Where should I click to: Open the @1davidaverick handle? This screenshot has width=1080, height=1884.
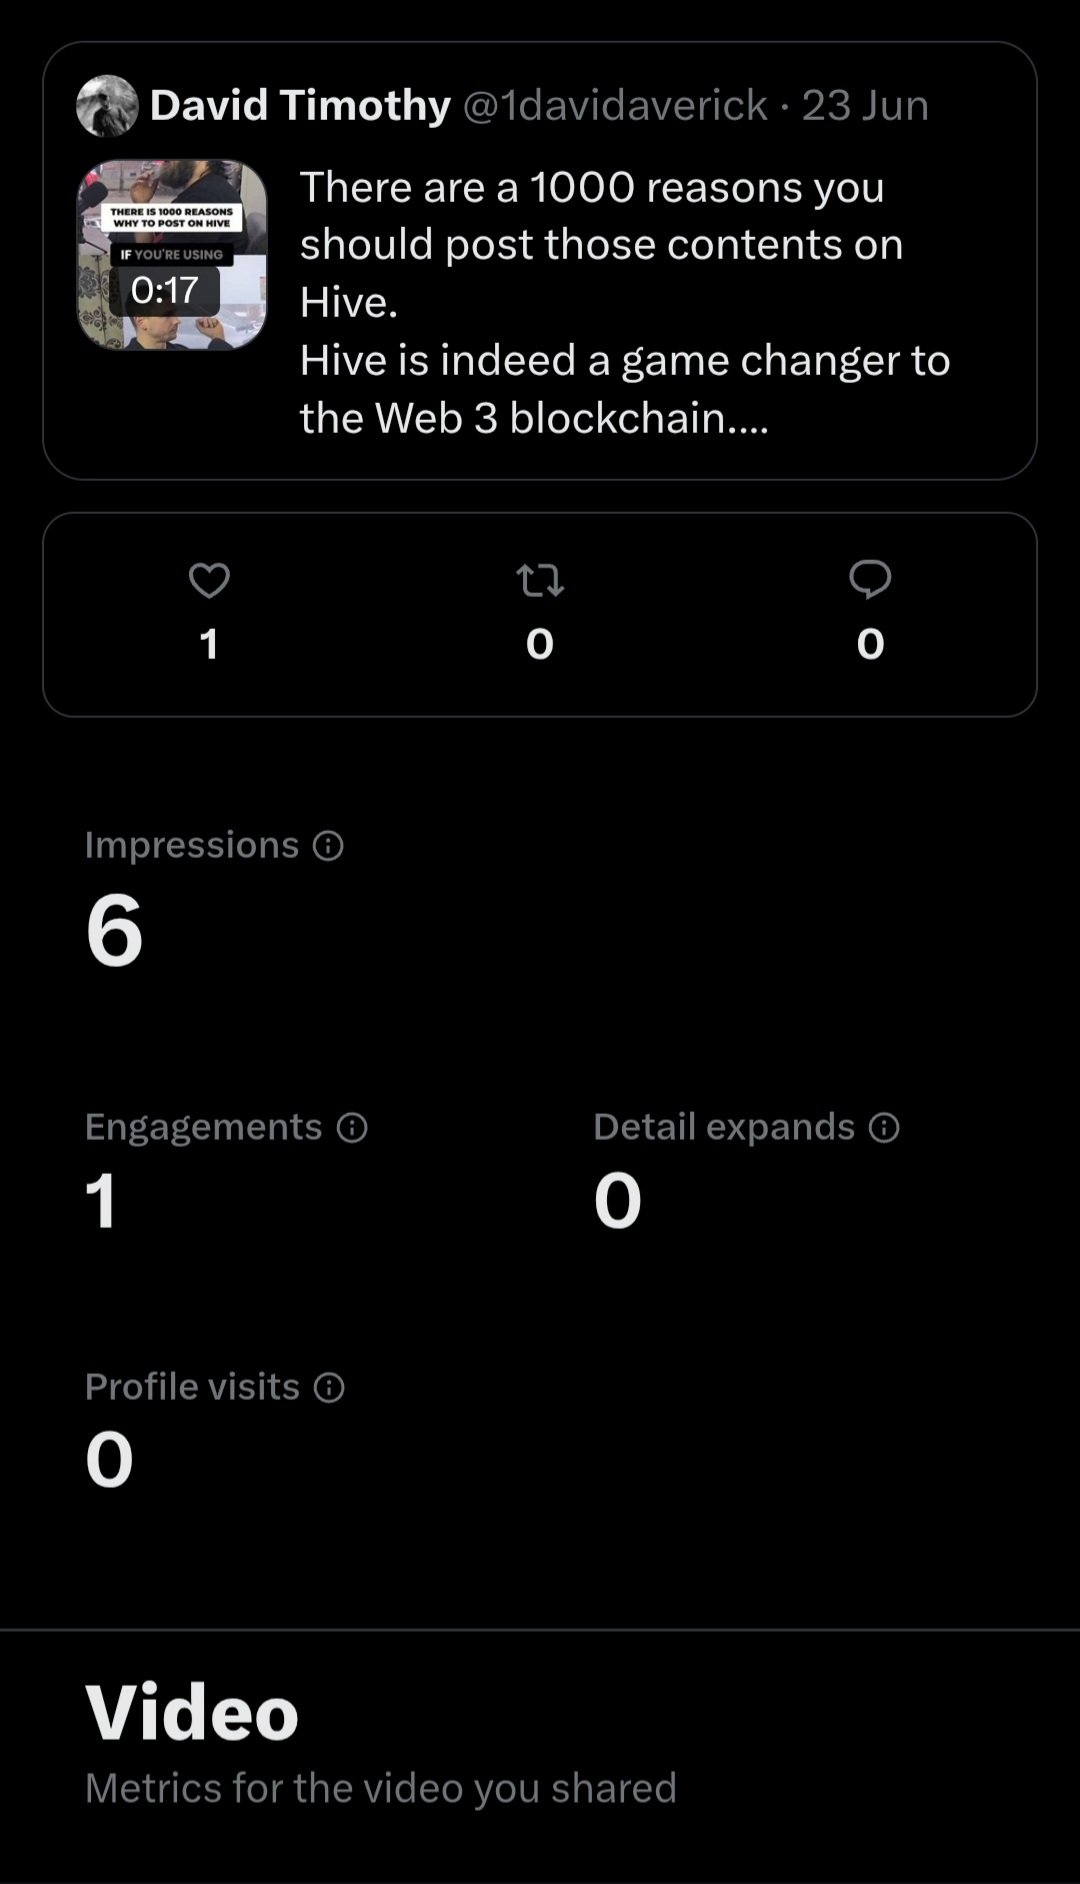pos(616,105)
